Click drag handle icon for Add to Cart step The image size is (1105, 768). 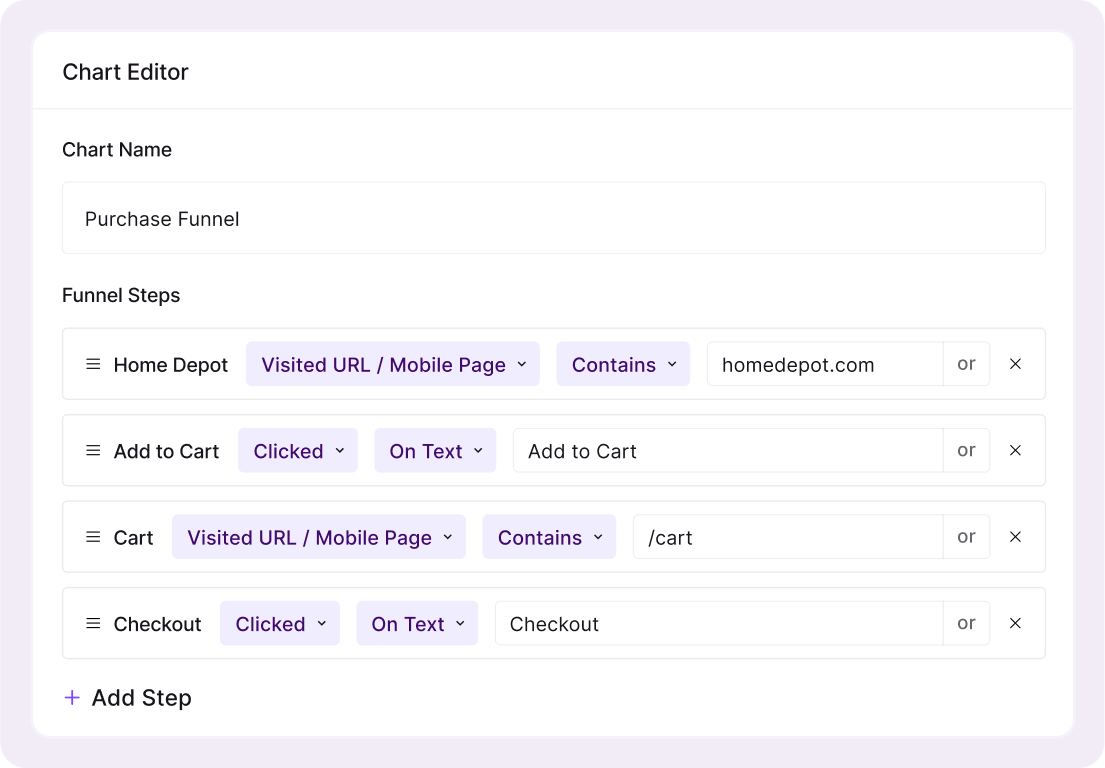93,451
